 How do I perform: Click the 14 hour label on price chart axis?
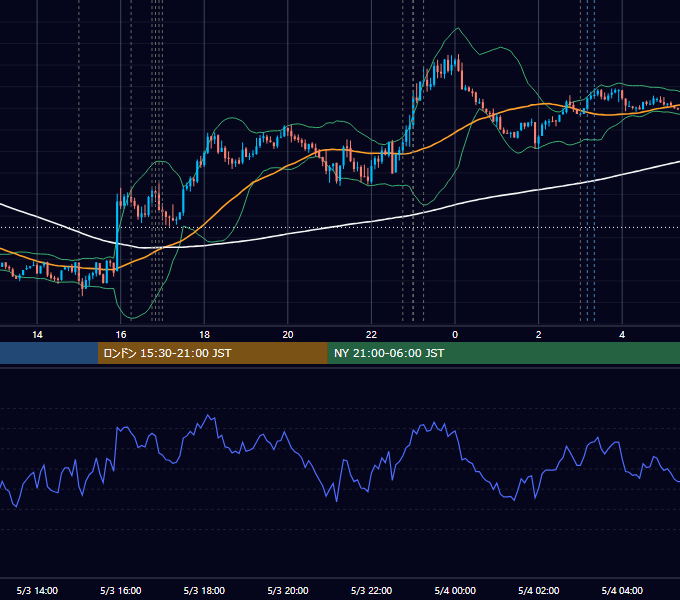37,335
